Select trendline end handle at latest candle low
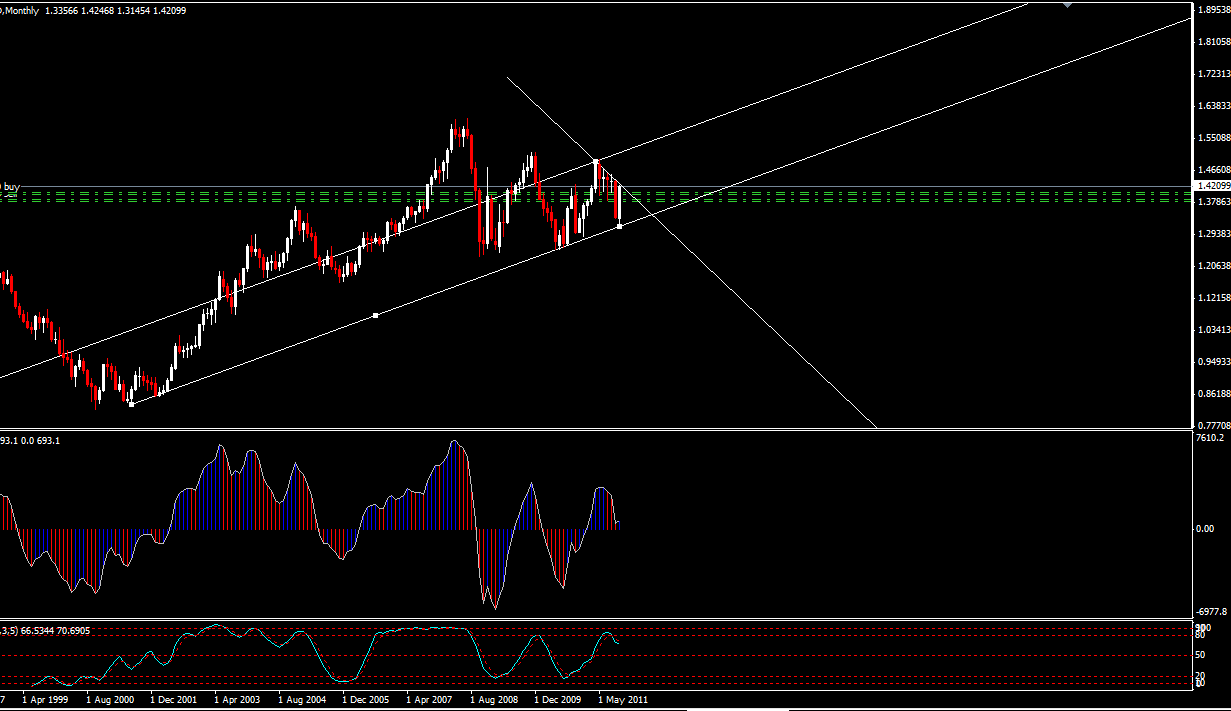Viewport: 1231px width, 711px height. 620,226
